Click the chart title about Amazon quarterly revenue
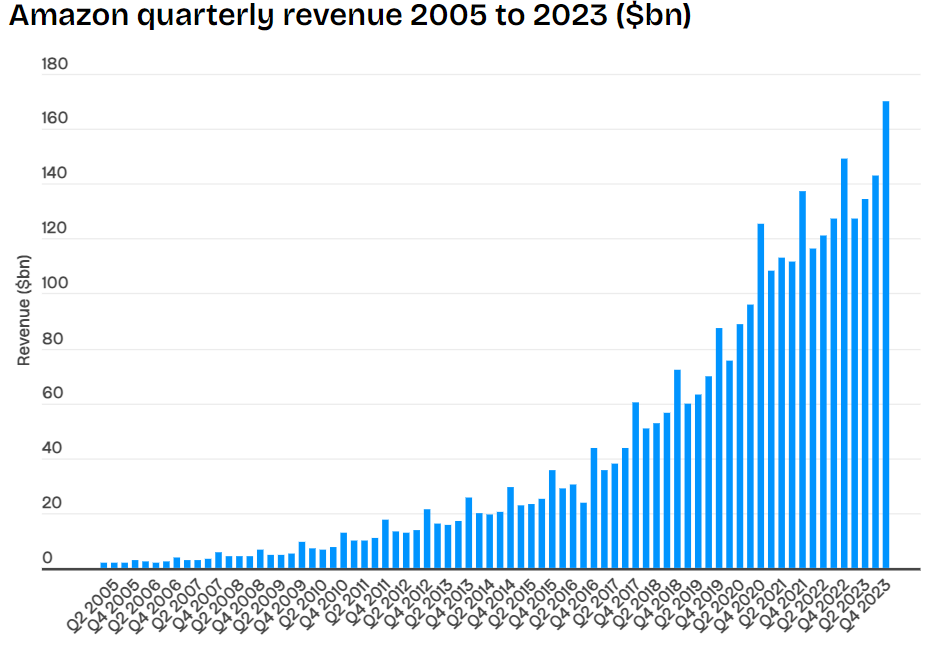This screenshot has height=651, width=928. pyautogui.click(x=350, y=16)
